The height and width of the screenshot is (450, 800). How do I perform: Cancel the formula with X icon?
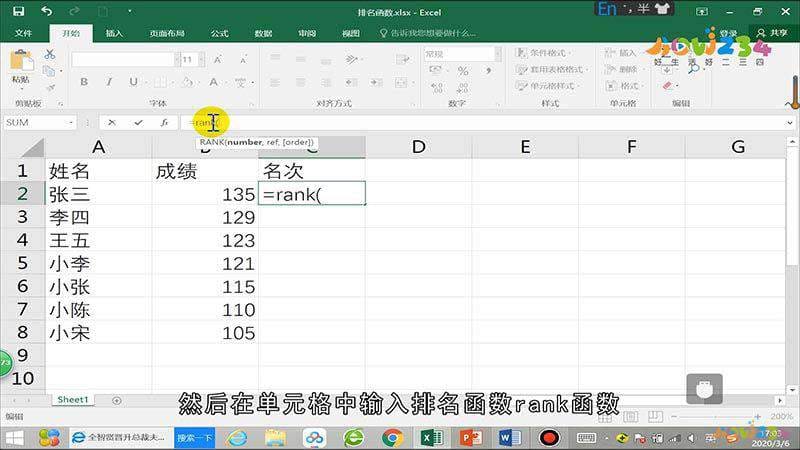112,122
